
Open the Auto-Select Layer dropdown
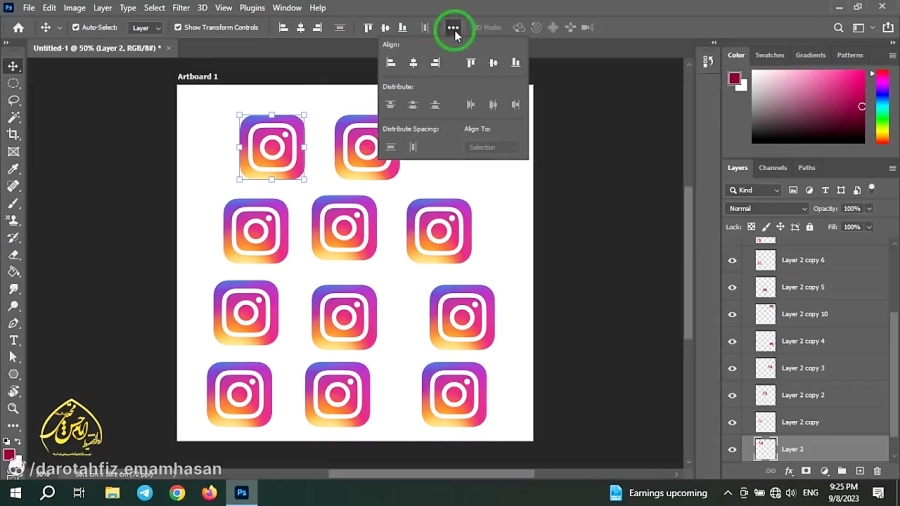(145, 28)
